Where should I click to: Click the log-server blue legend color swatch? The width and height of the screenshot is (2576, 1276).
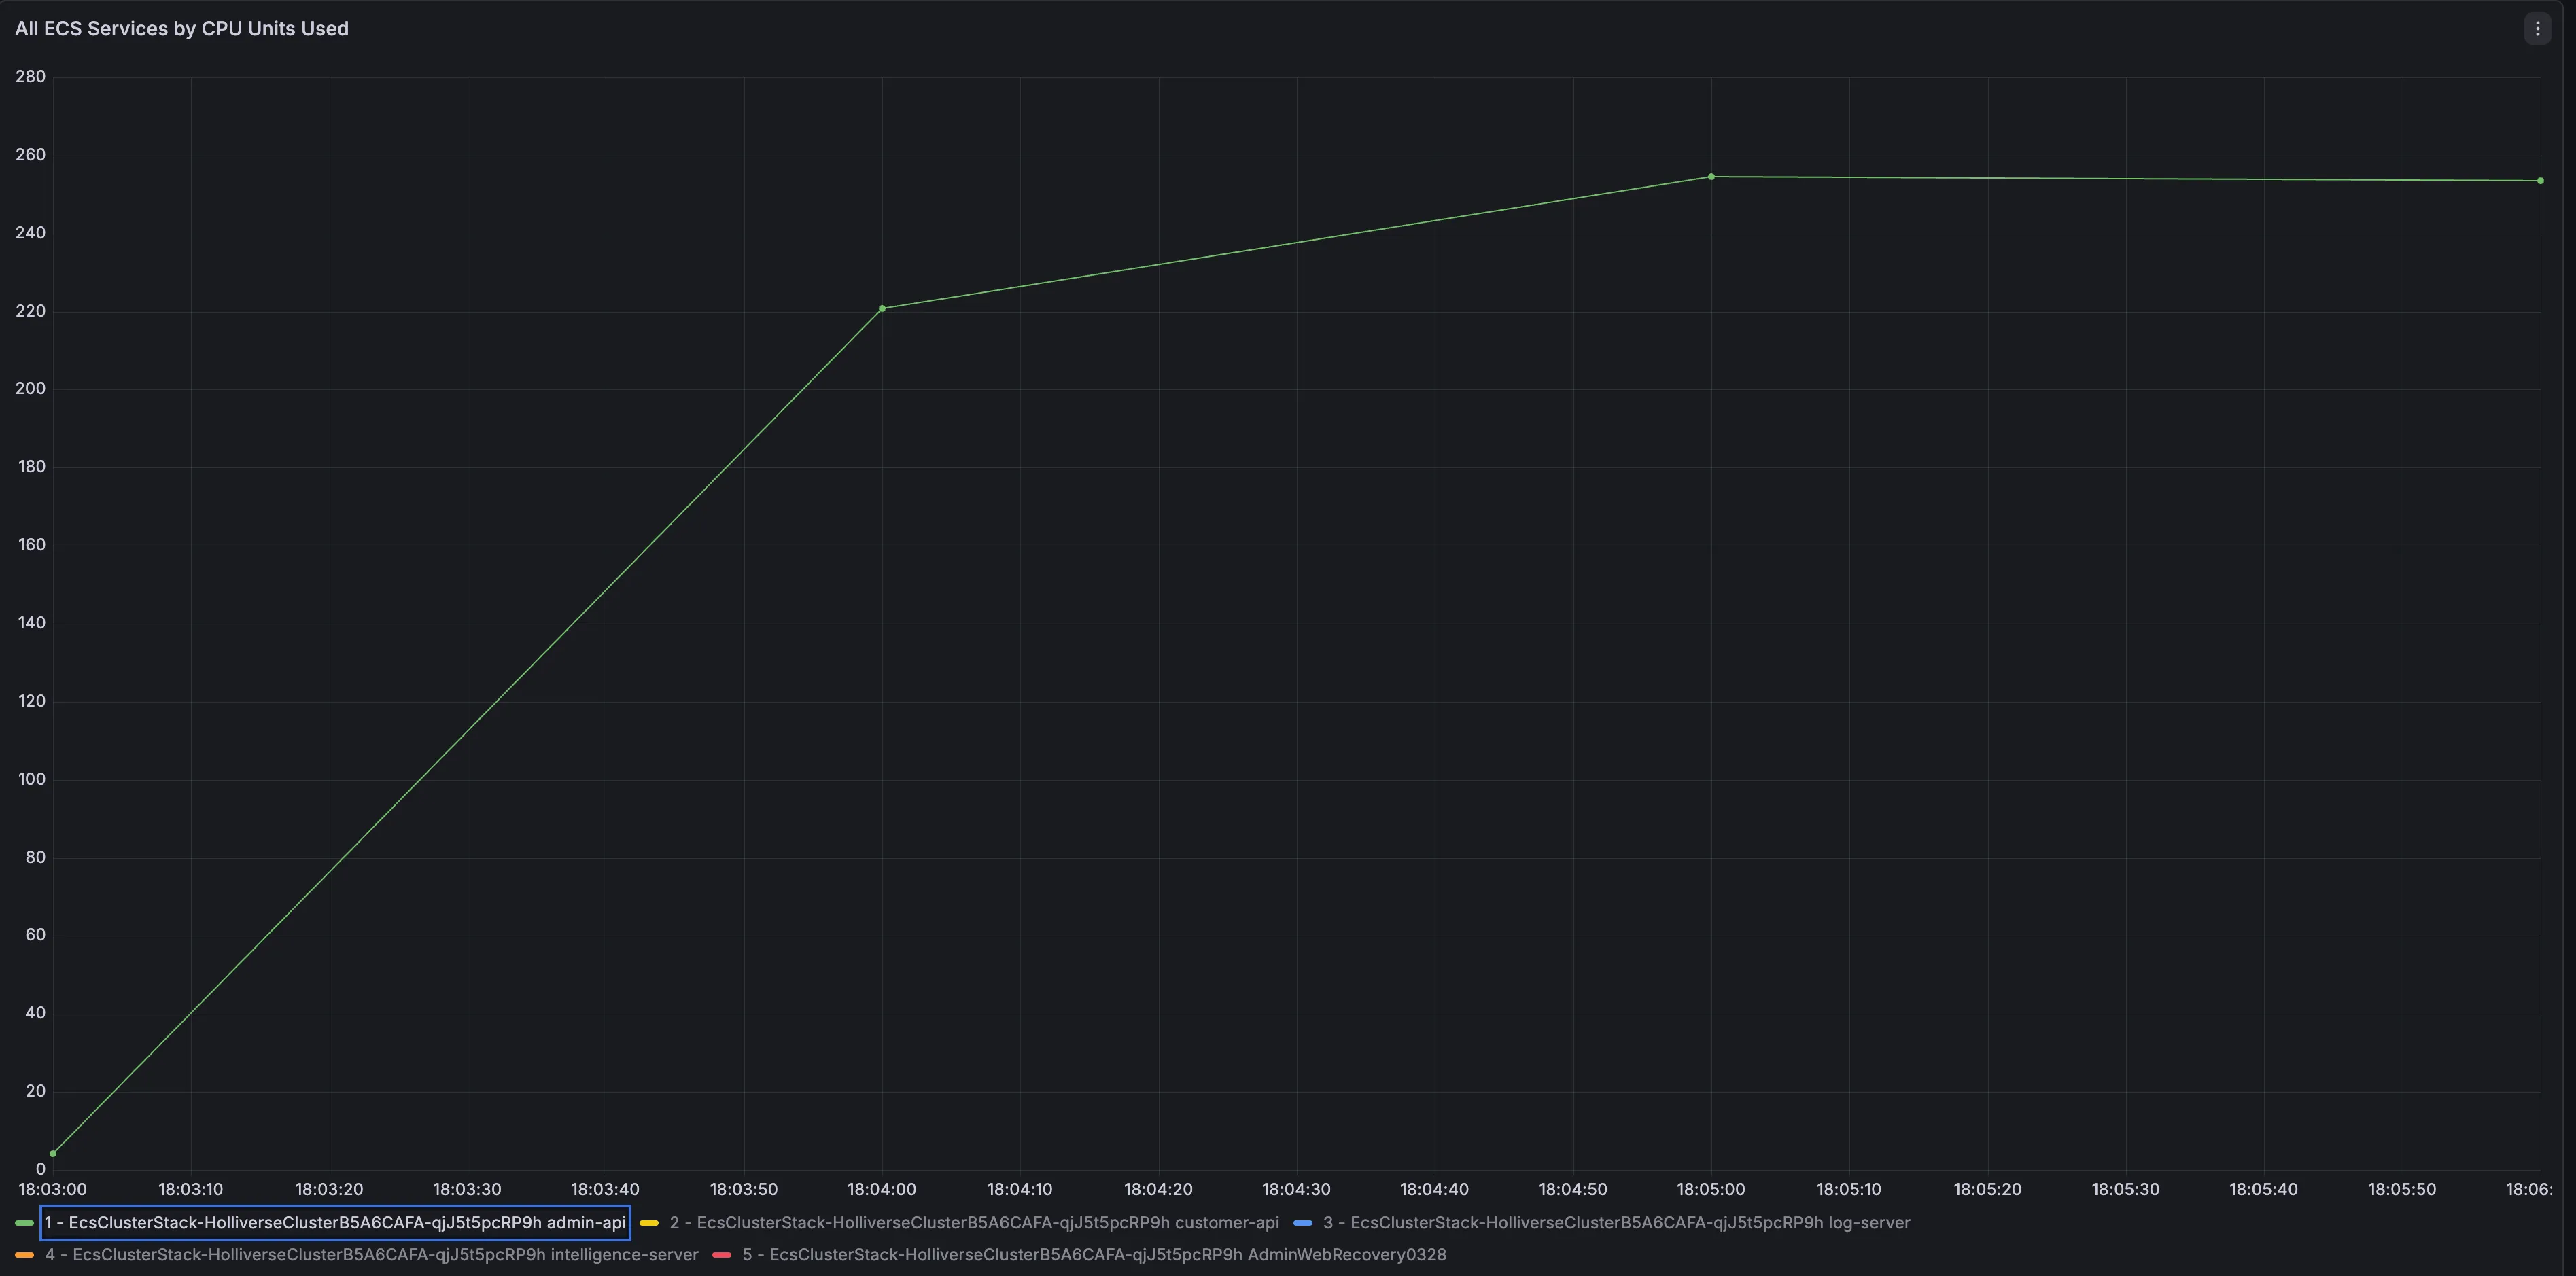pos(1303,1223)
